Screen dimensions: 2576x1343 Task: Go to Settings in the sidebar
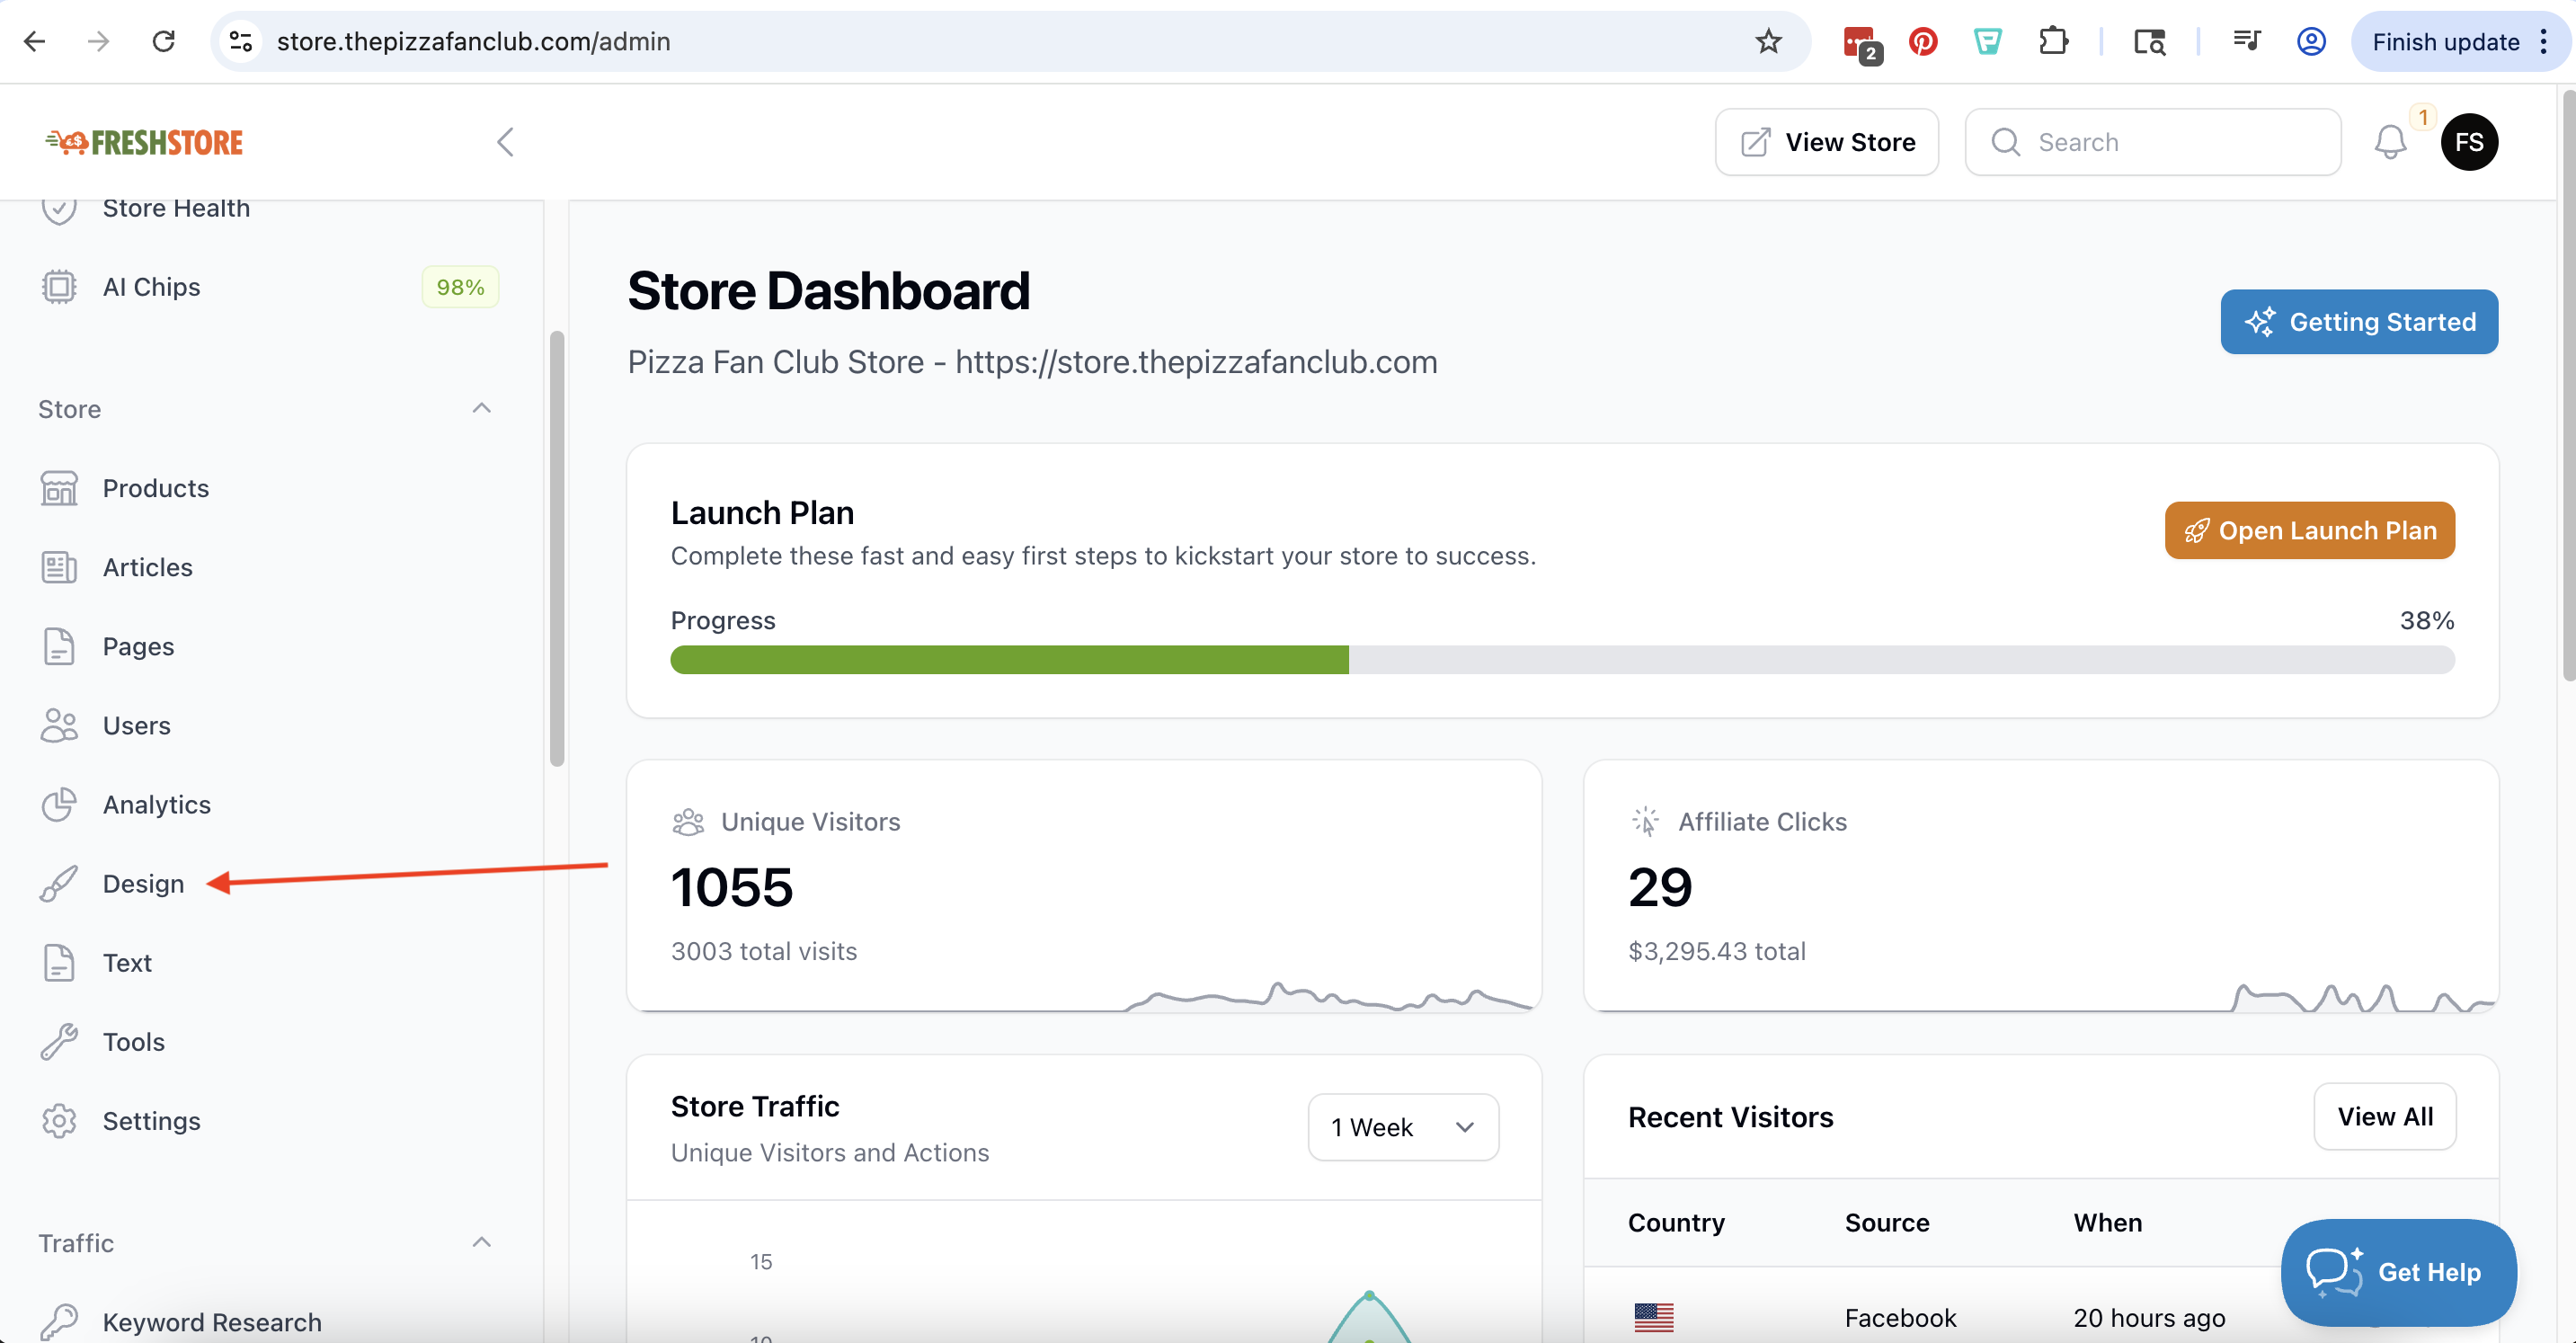(151, 1121)
